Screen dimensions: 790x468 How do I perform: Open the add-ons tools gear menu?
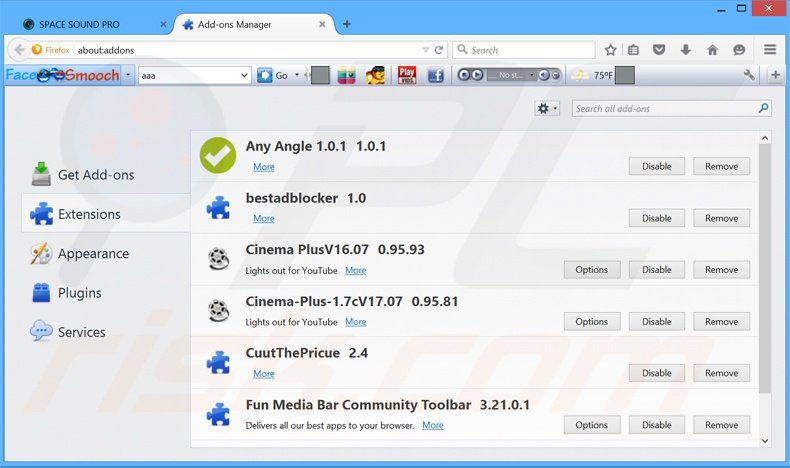pyautogui.click(x=547, y=108)
